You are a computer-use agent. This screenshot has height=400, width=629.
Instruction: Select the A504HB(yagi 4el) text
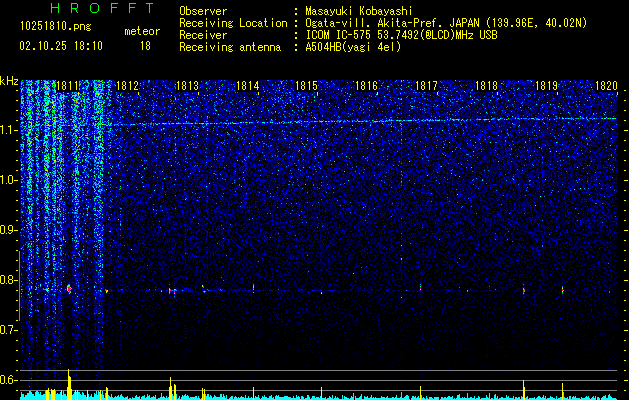(353, 47)
